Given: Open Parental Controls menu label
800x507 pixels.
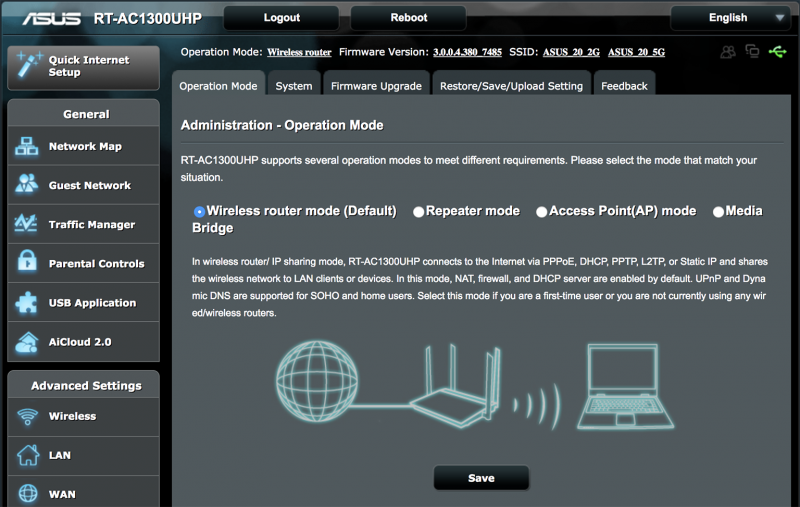Looking at the screenshot, I should pos(96,264).
